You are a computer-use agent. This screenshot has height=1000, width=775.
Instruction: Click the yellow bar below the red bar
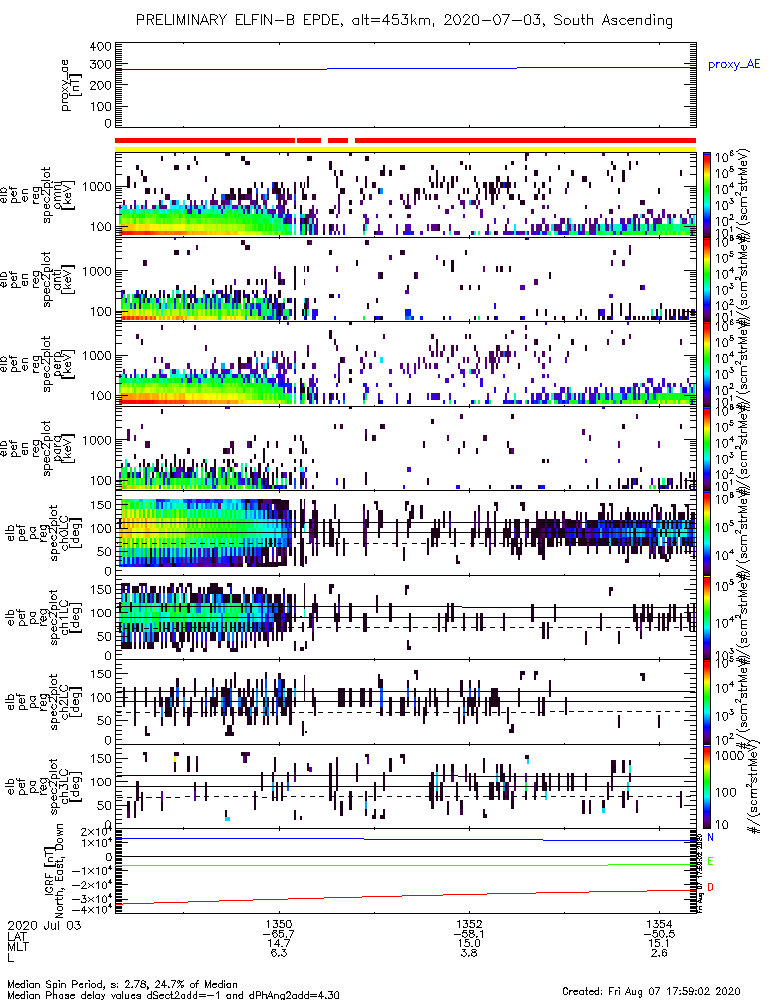(405, 149)
